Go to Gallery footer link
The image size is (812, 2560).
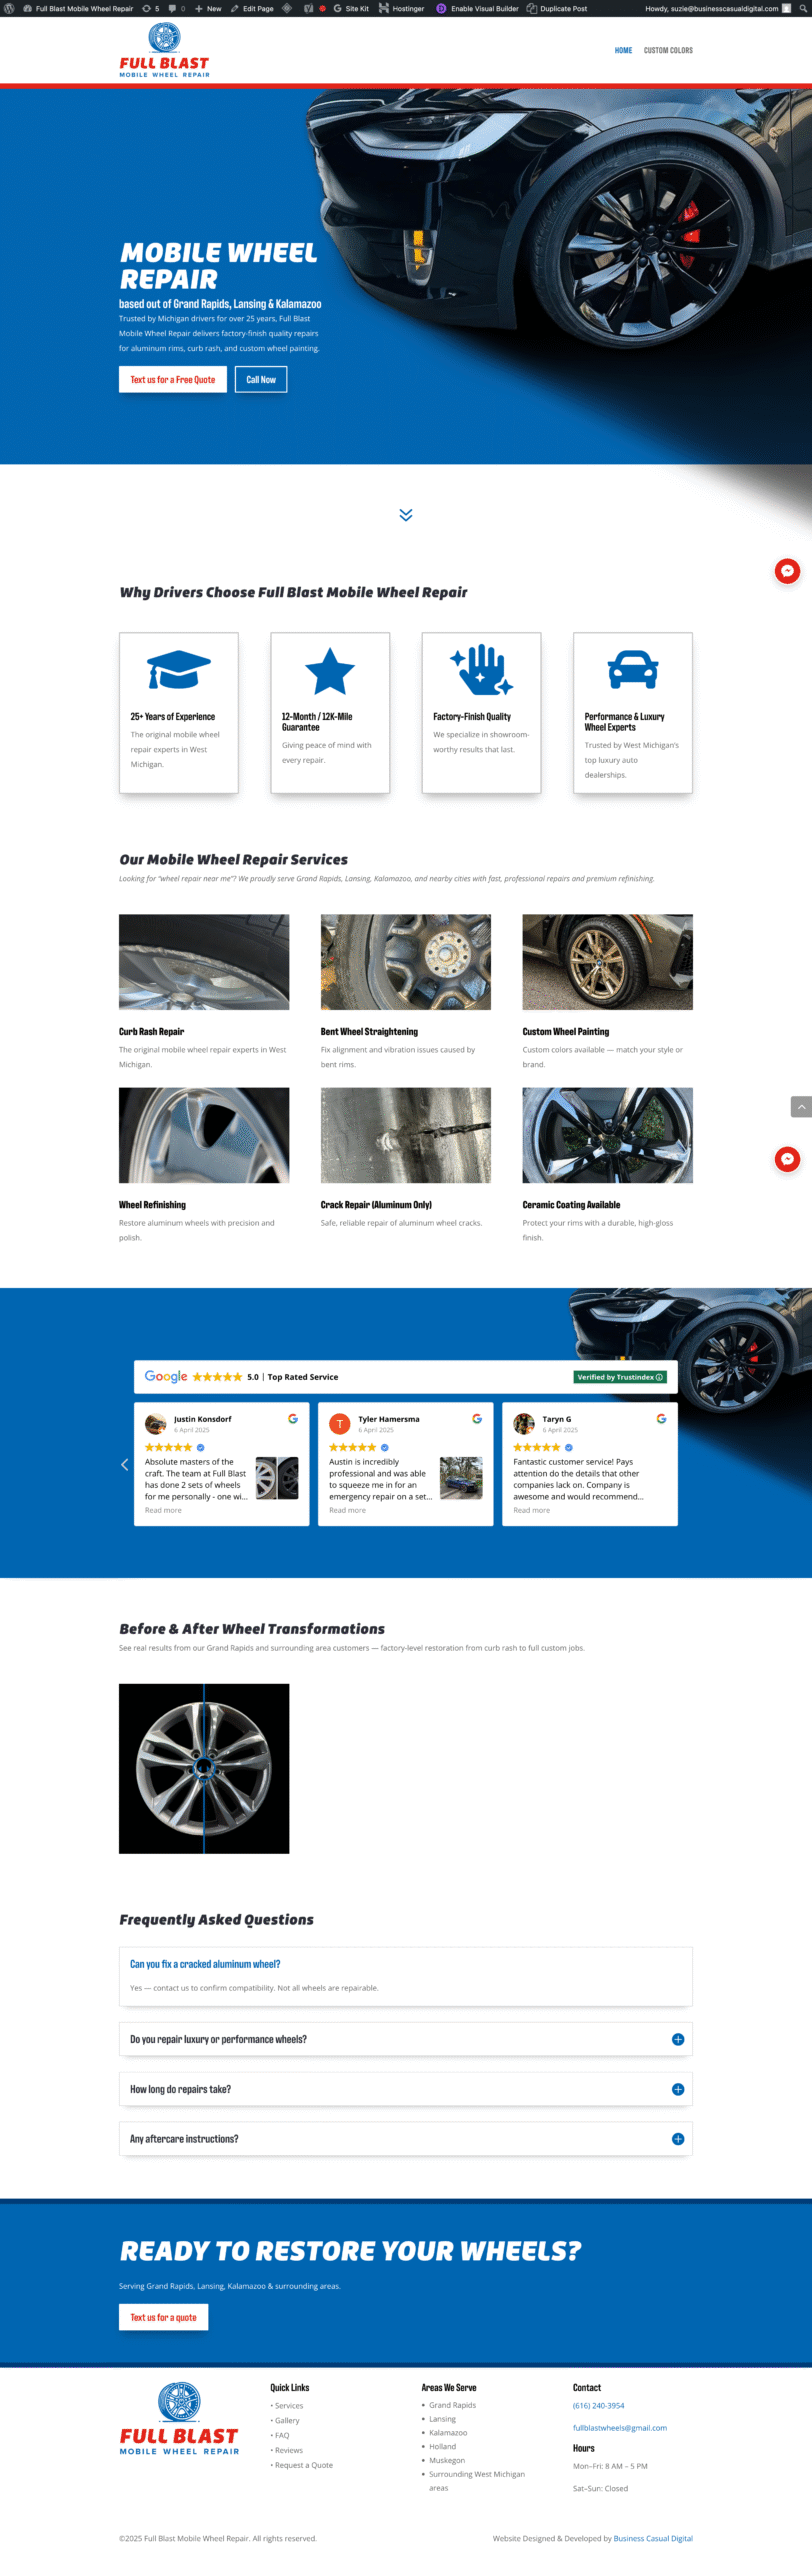pyautogui.click(x=287, y=2421)
